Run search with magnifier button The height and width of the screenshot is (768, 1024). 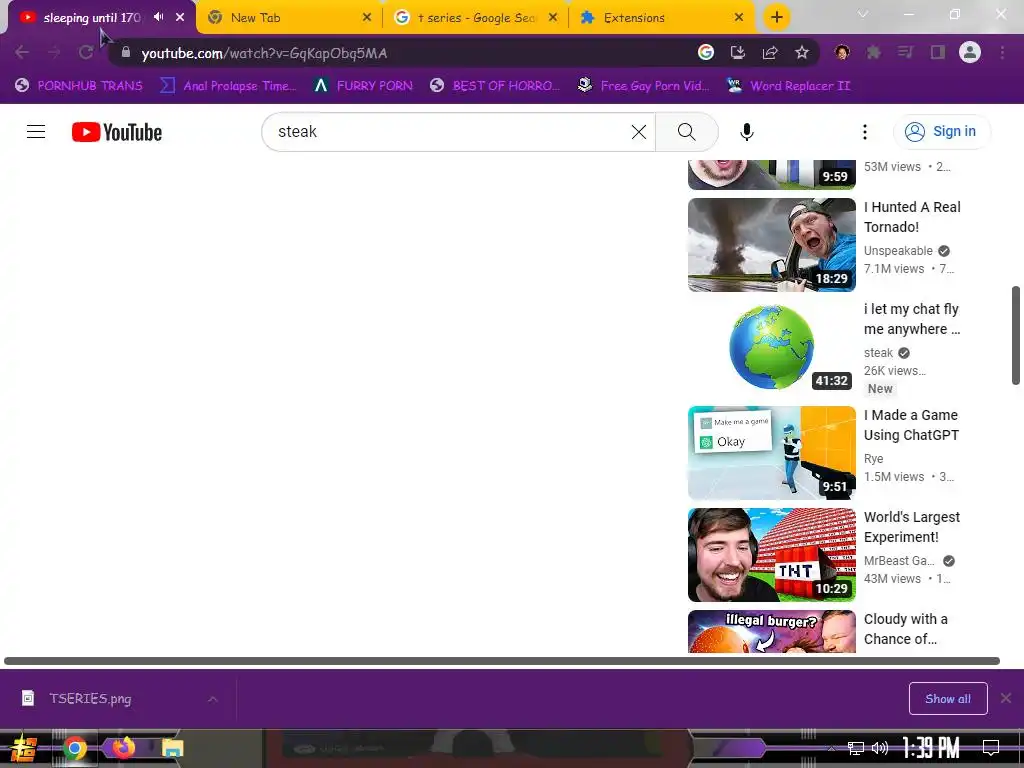pos(686,132)
